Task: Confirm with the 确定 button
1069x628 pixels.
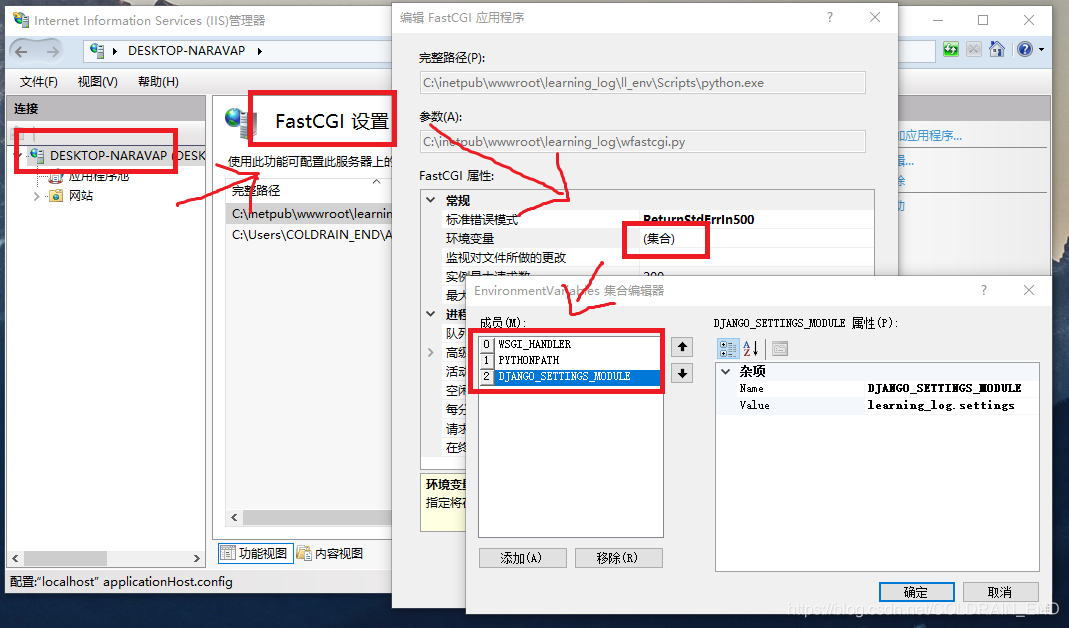Action: coord(915,591)
